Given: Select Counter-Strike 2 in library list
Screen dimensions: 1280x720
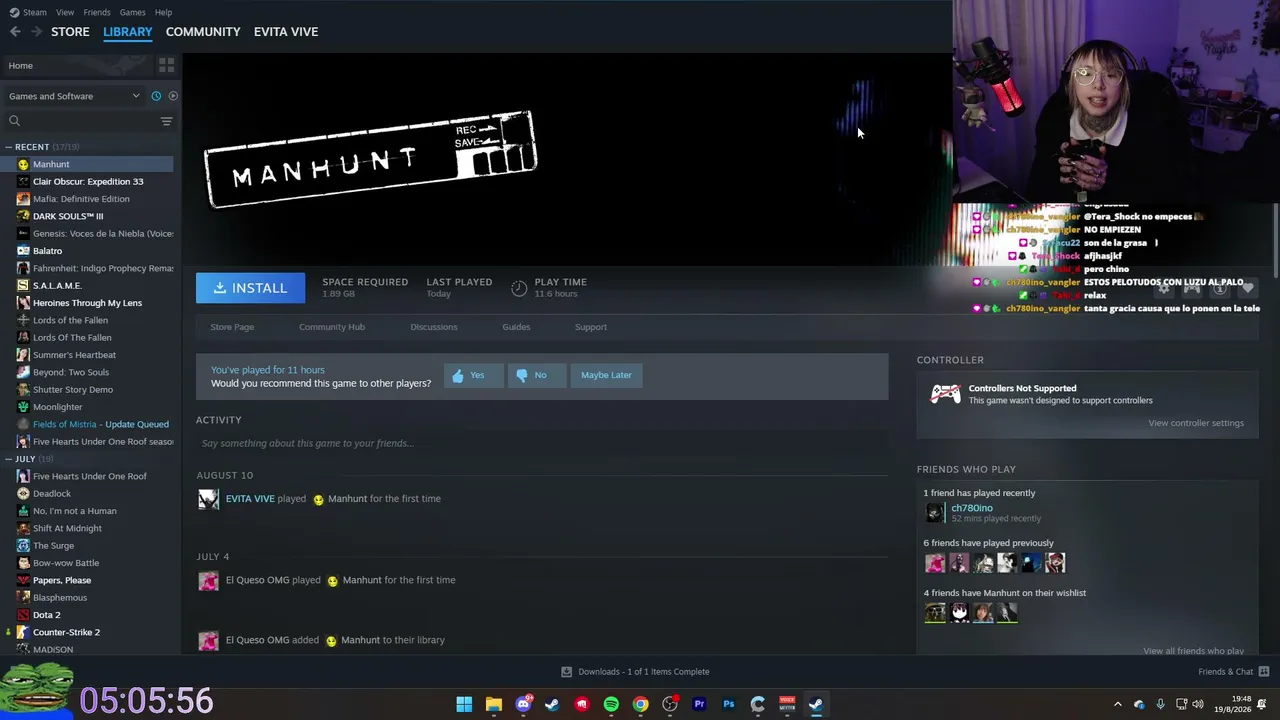Looking at the screenshot, I should pyautogui.click(x=66, y=632).
